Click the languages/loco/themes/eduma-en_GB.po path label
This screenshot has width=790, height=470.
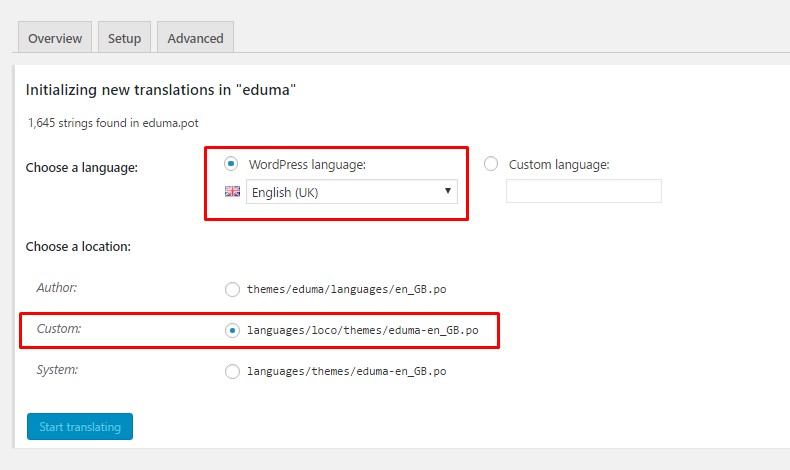362,329
